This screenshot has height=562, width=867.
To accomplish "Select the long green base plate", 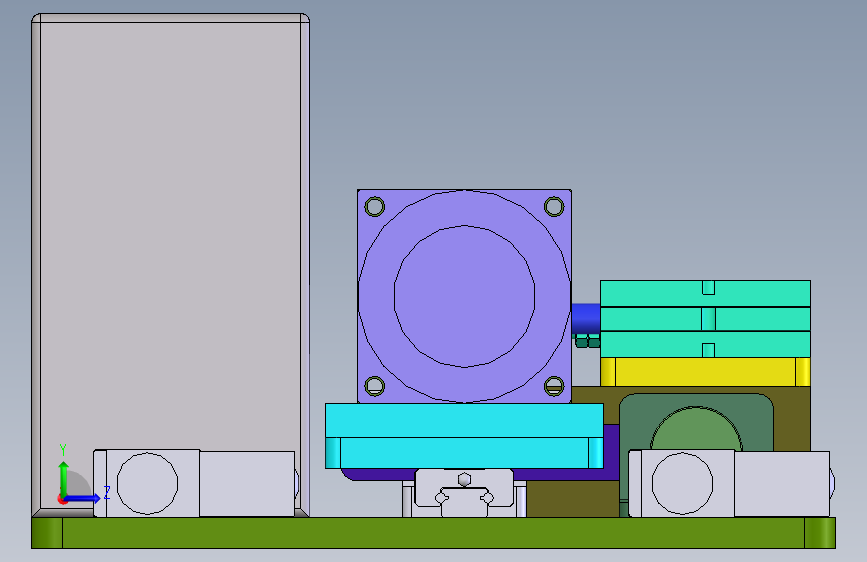I will 434,533.
